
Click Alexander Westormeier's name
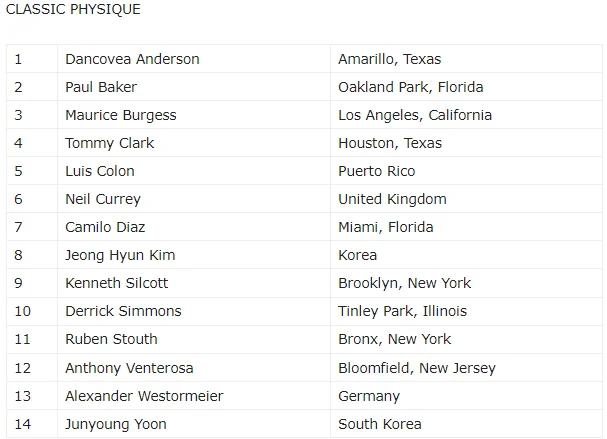tap(144, 395)
